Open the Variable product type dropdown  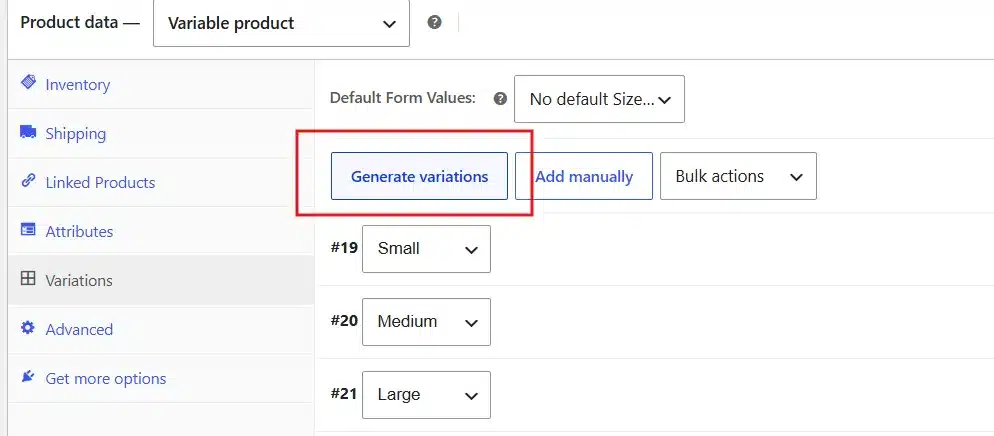point(281,23)
